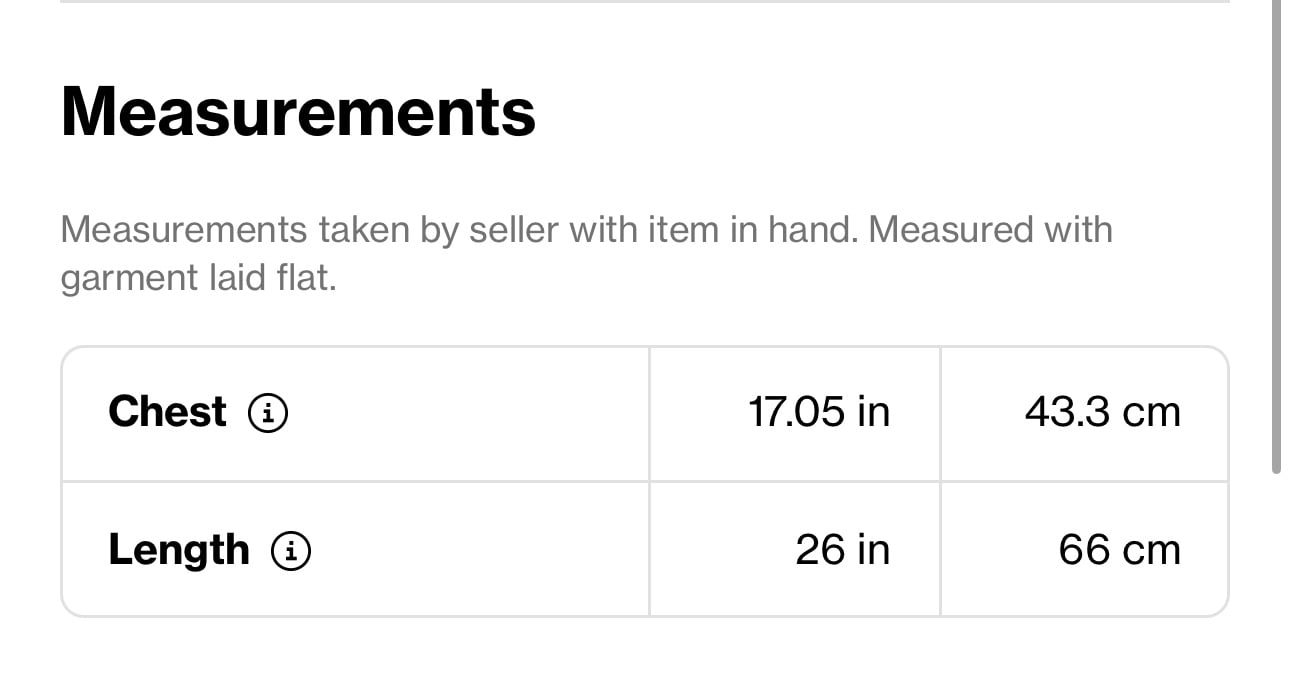Click the "cm" unit beside 66
The height and width of the screenshot is (695, 1290).
coord(1151,551)
